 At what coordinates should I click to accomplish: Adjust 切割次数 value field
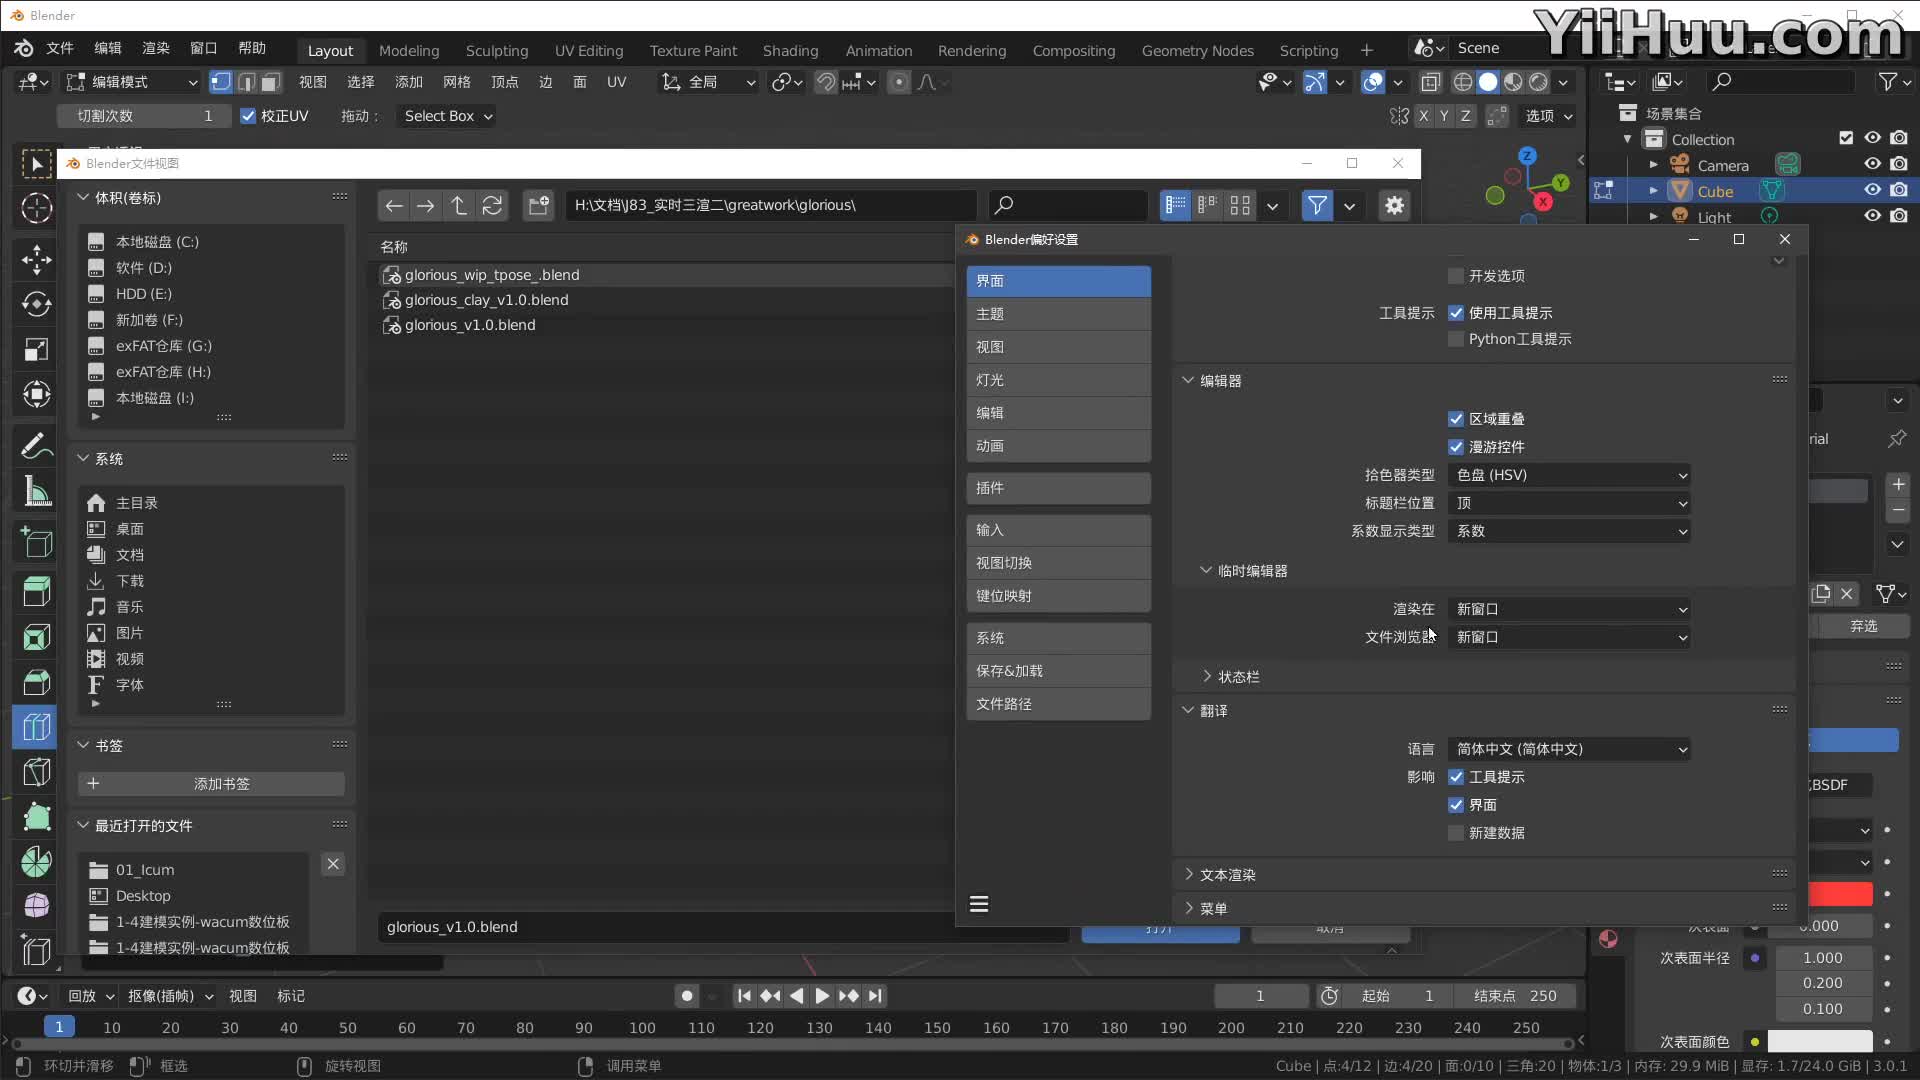click(x=143, y=116)
